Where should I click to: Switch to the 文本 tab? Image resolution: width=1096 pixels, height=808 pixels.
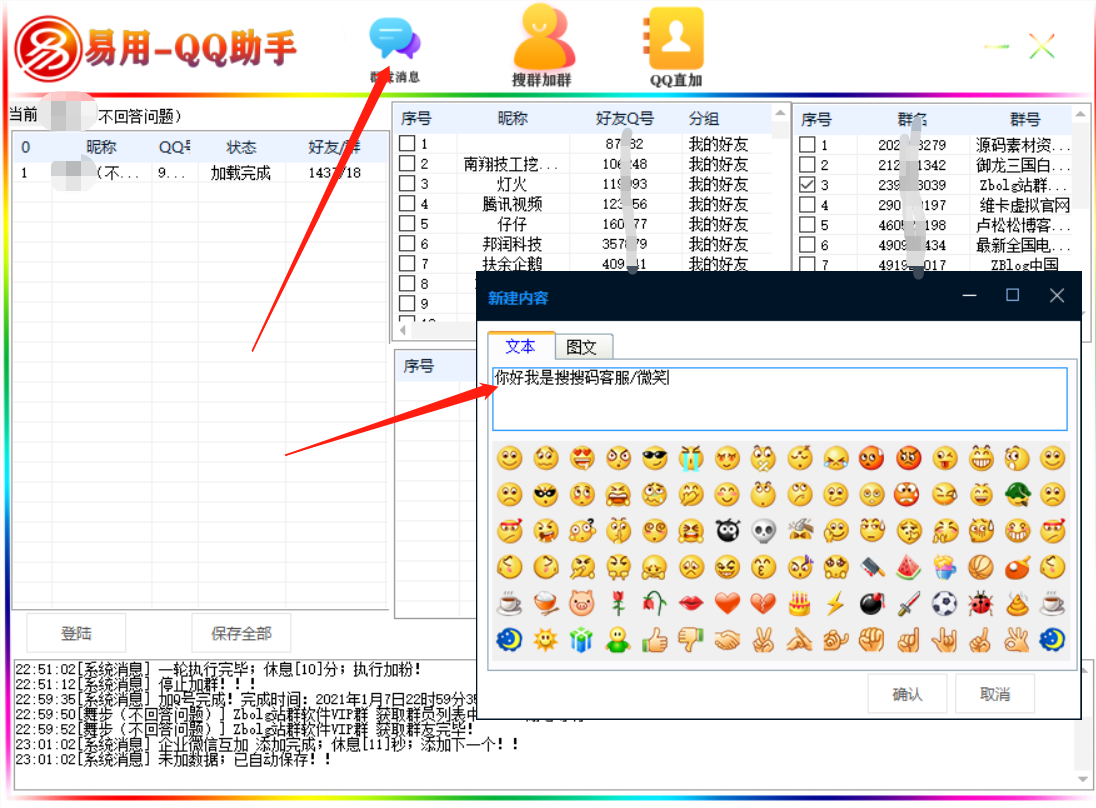521,346
